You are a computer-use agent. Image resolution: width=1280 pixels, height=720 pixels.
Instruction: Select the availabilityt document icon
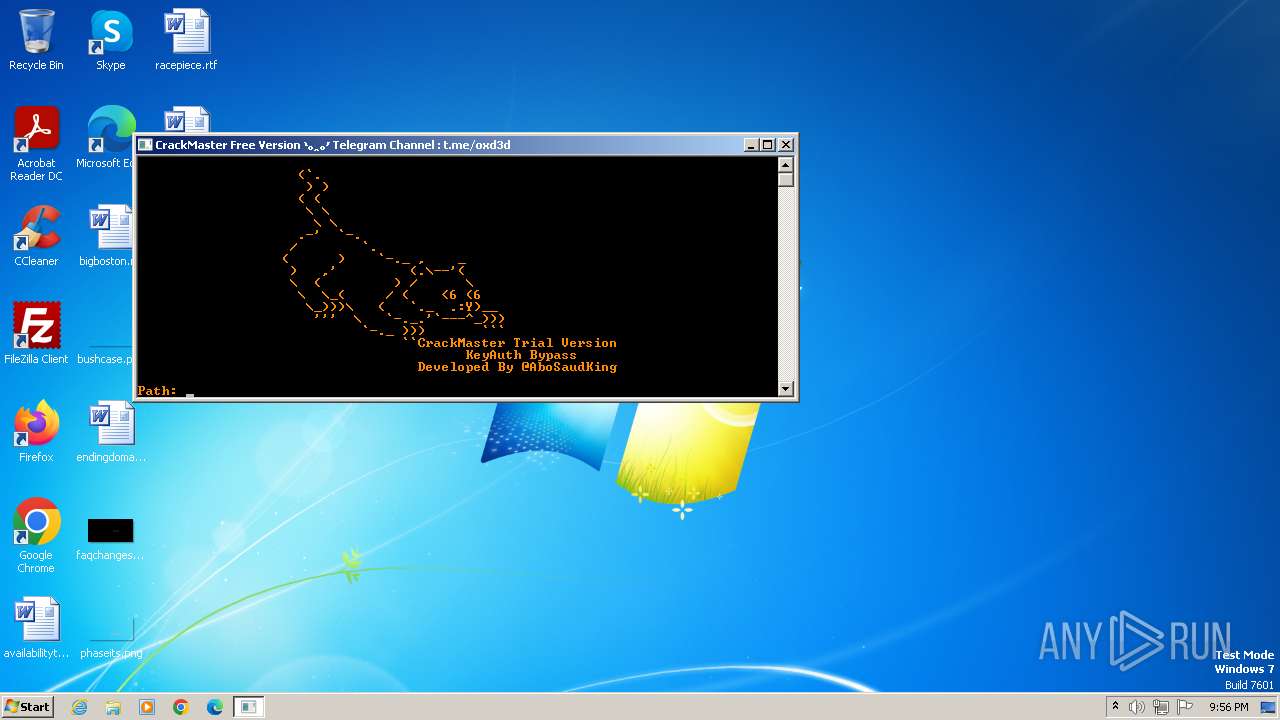coord(36,628)
